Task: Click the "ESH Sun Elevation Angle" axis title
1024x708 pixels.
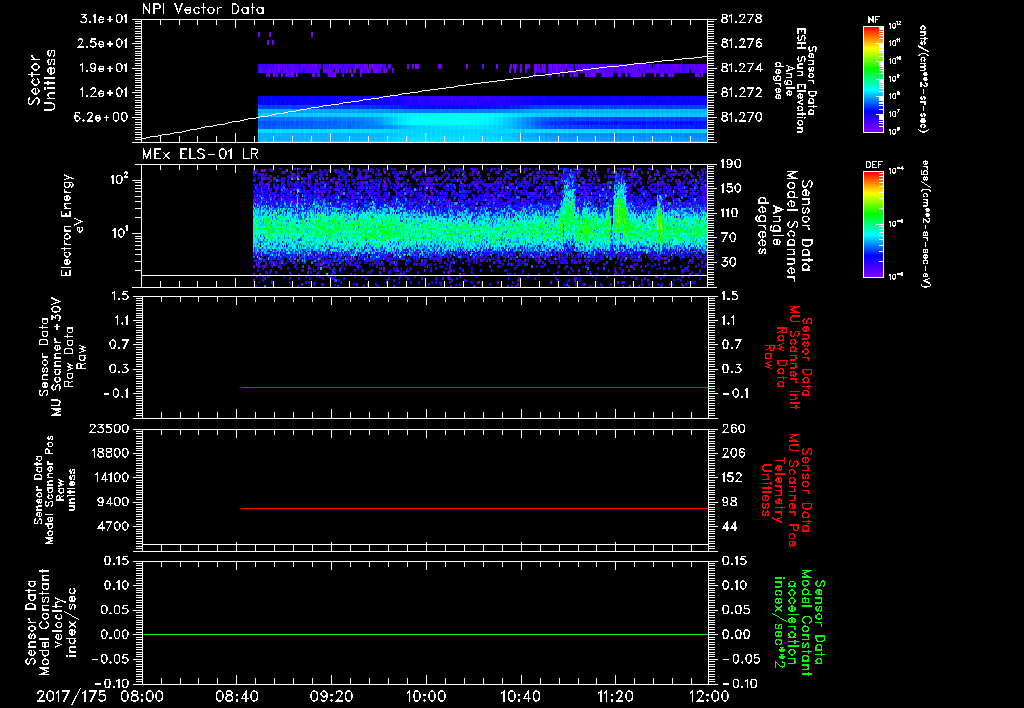Action: 795,80
